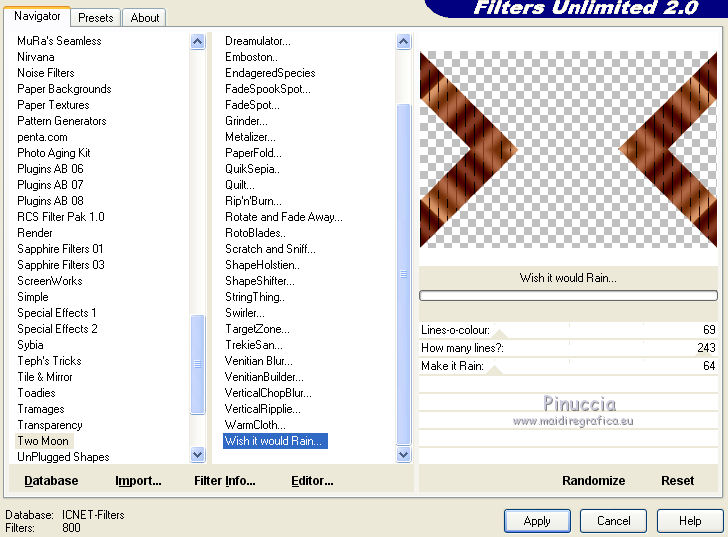Select Sybia category

point(30,345)
